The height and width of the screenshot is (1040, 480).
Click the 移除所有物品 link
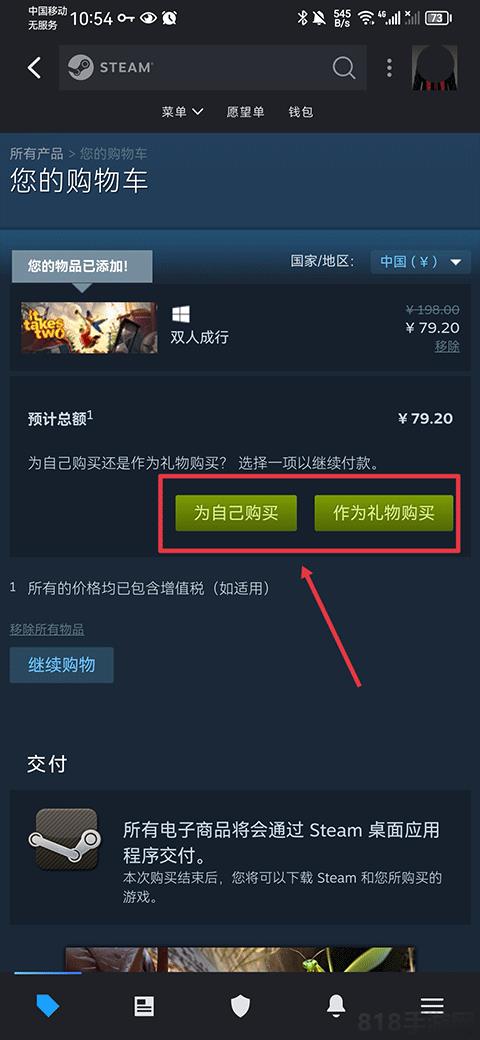(x=47, y=629)
